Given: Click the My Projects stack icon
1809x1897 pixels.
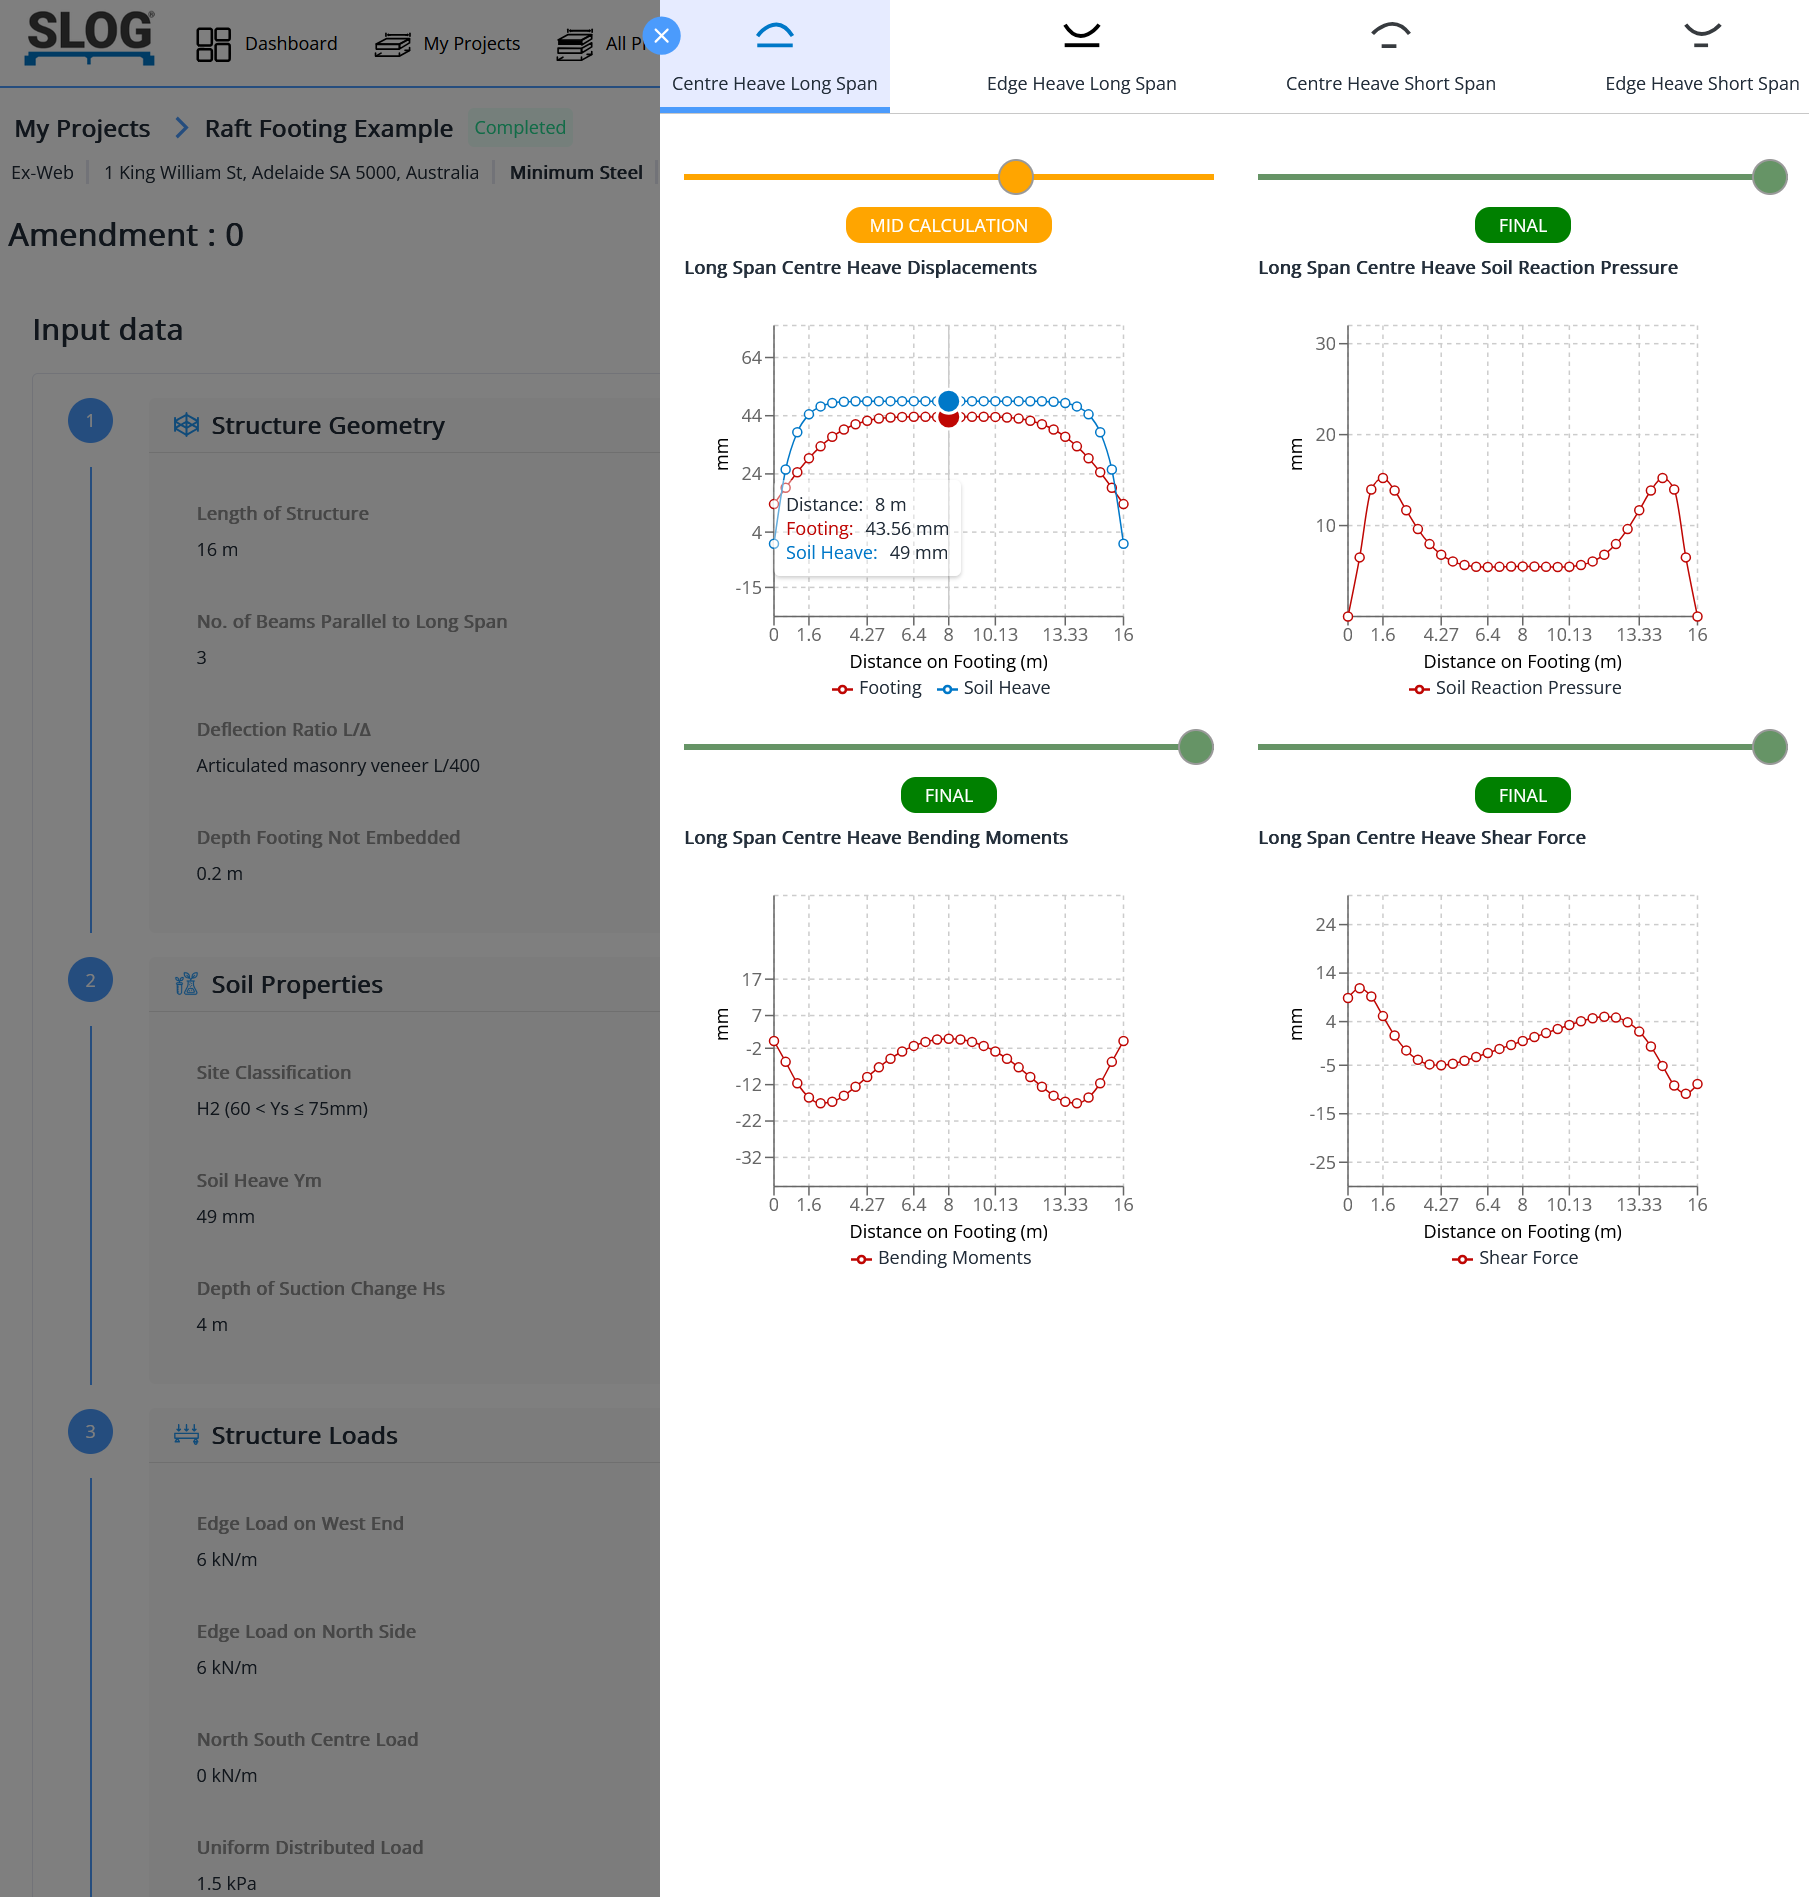Looking at the screenshot, I should point(392,44).
